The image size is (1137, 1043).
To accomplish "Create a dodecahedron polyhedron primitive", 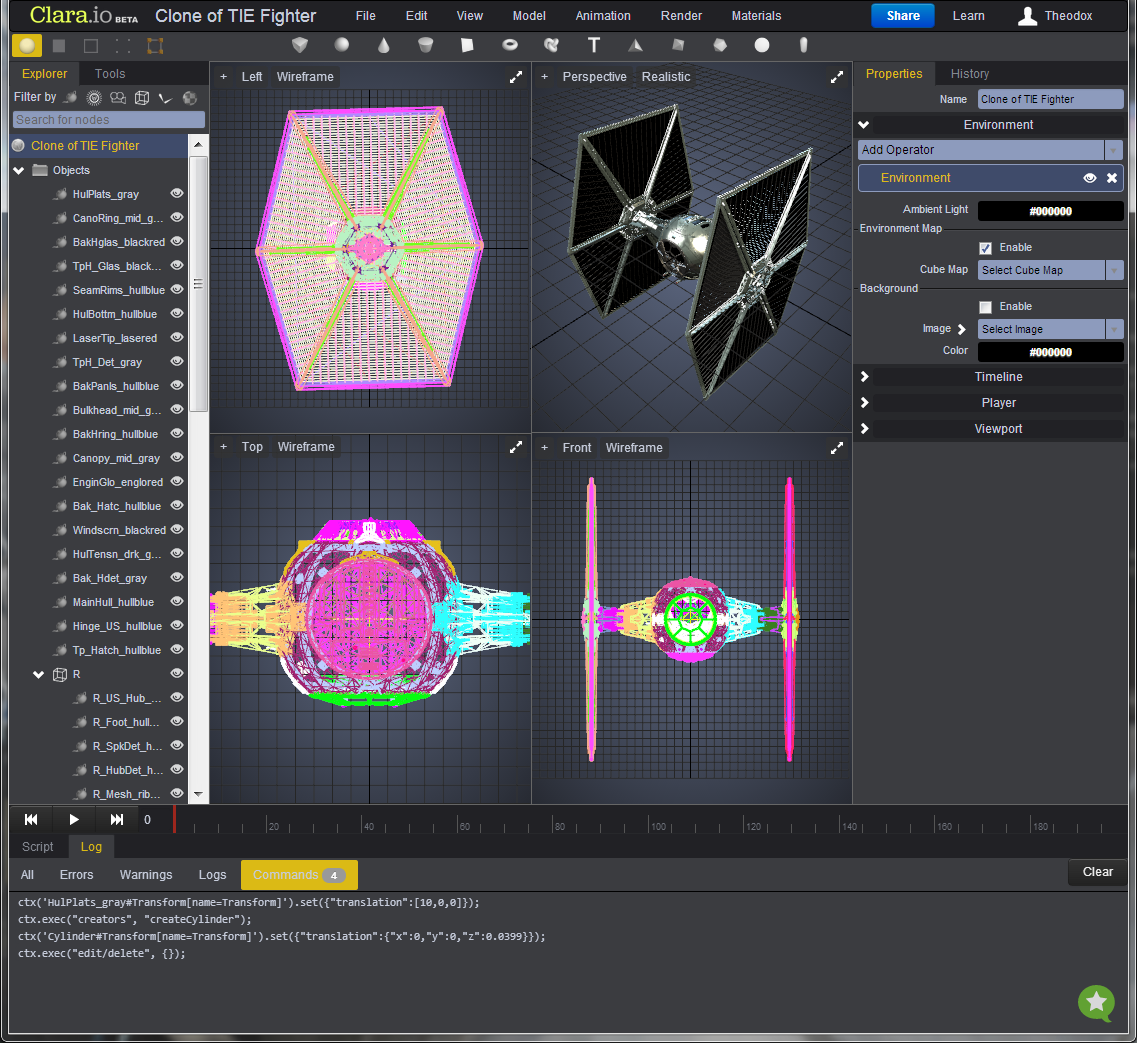I will click(720, 45).
